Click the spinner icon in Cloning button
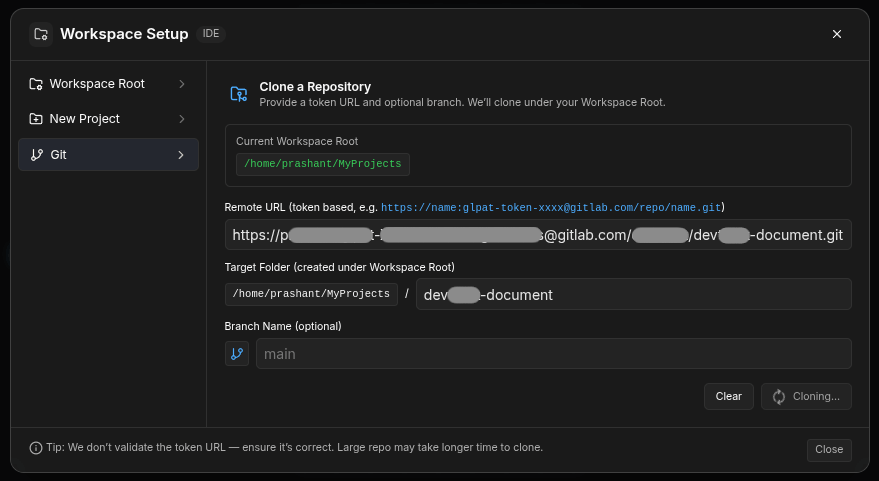 coord(779,397)
